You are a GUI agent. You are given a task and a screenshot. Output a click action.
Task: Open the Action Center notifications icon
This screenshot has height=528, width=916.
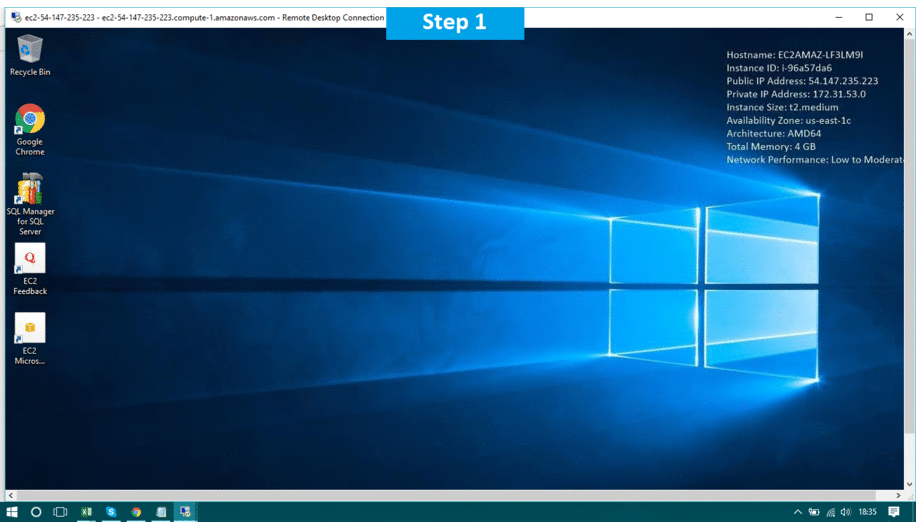click(894, 512)
